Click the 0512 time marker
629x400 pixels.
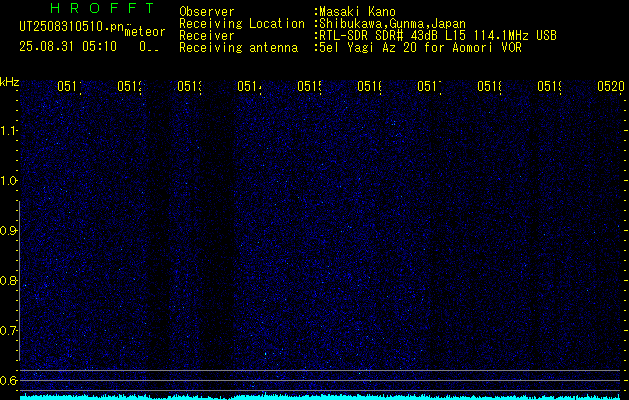click(130, 86)
